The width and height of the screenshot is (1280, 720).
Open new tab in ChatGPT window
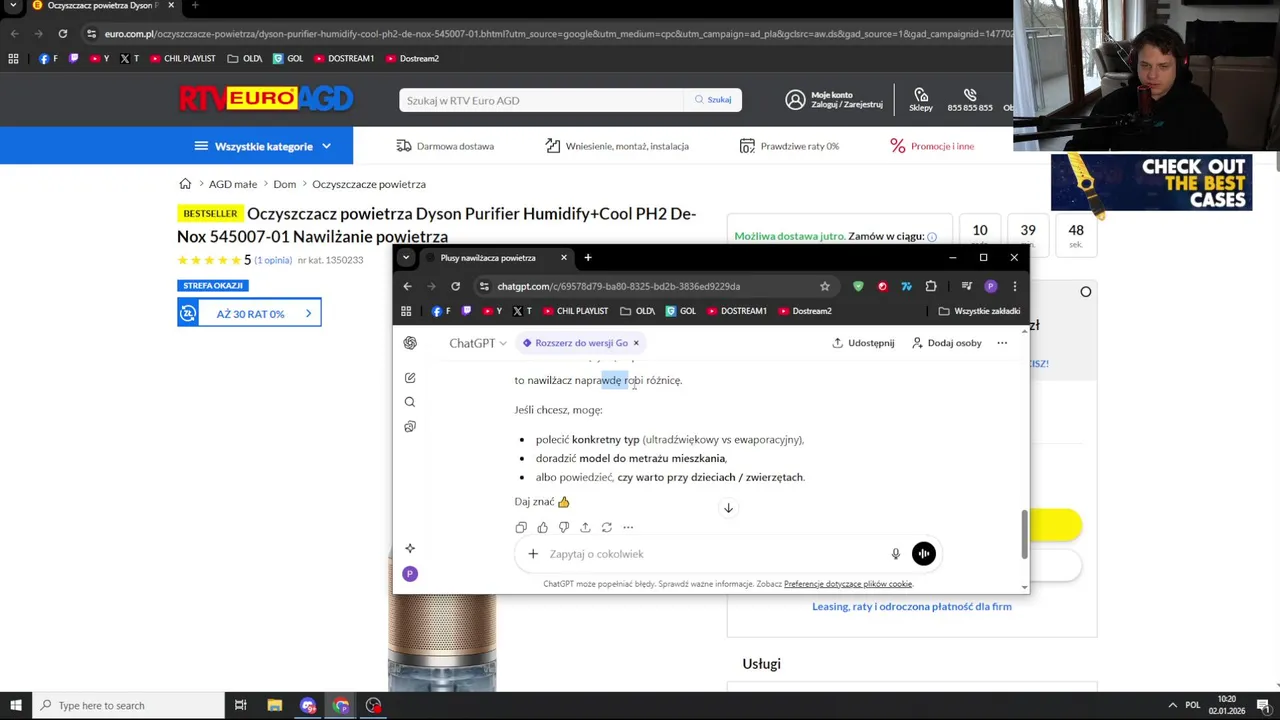click(588, 258)
